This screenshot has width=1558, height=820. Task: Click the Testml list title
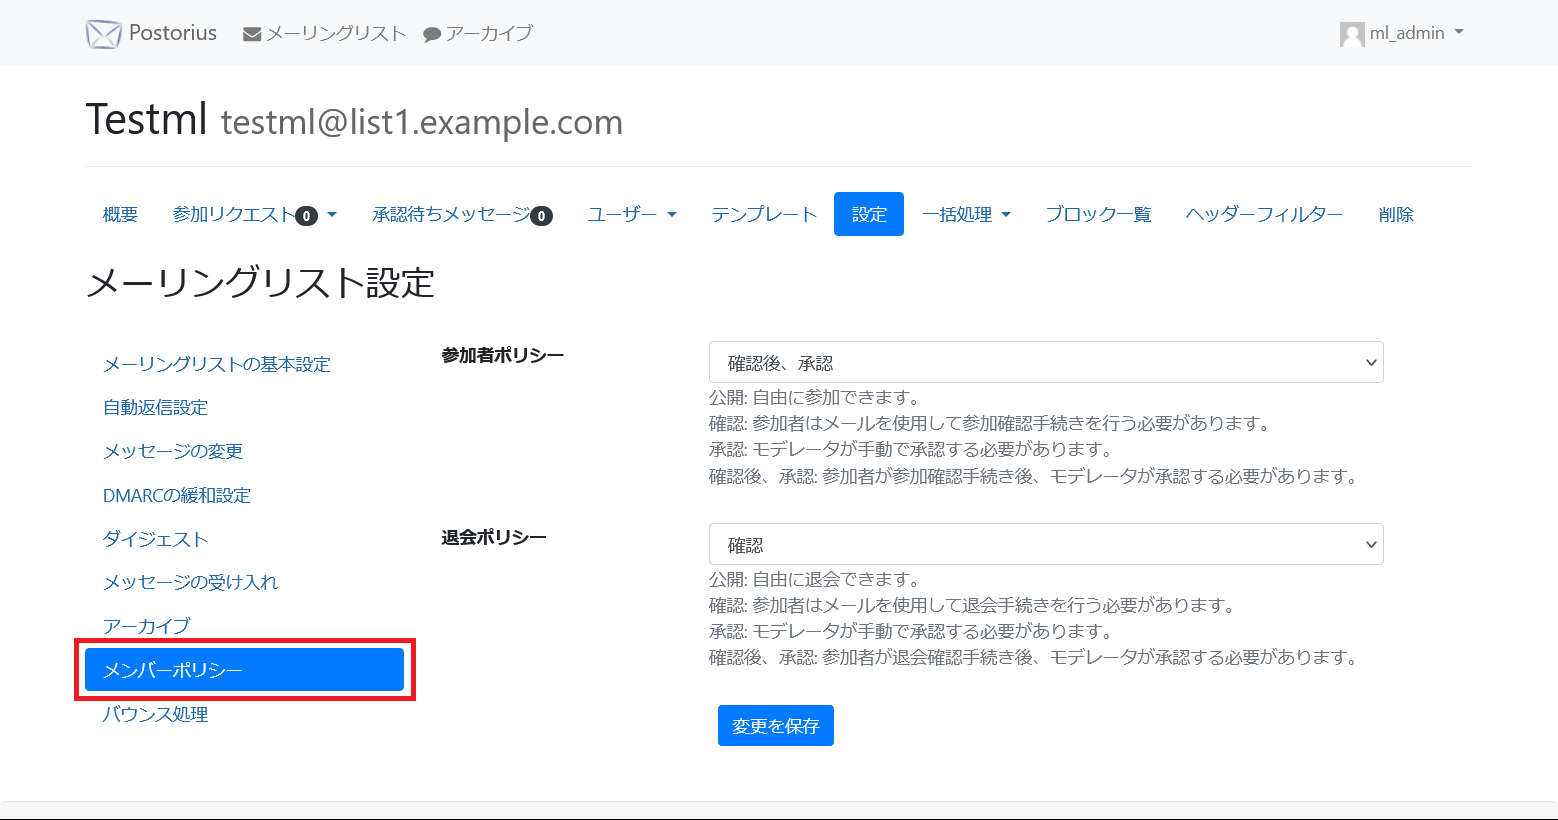coord(146,119)
